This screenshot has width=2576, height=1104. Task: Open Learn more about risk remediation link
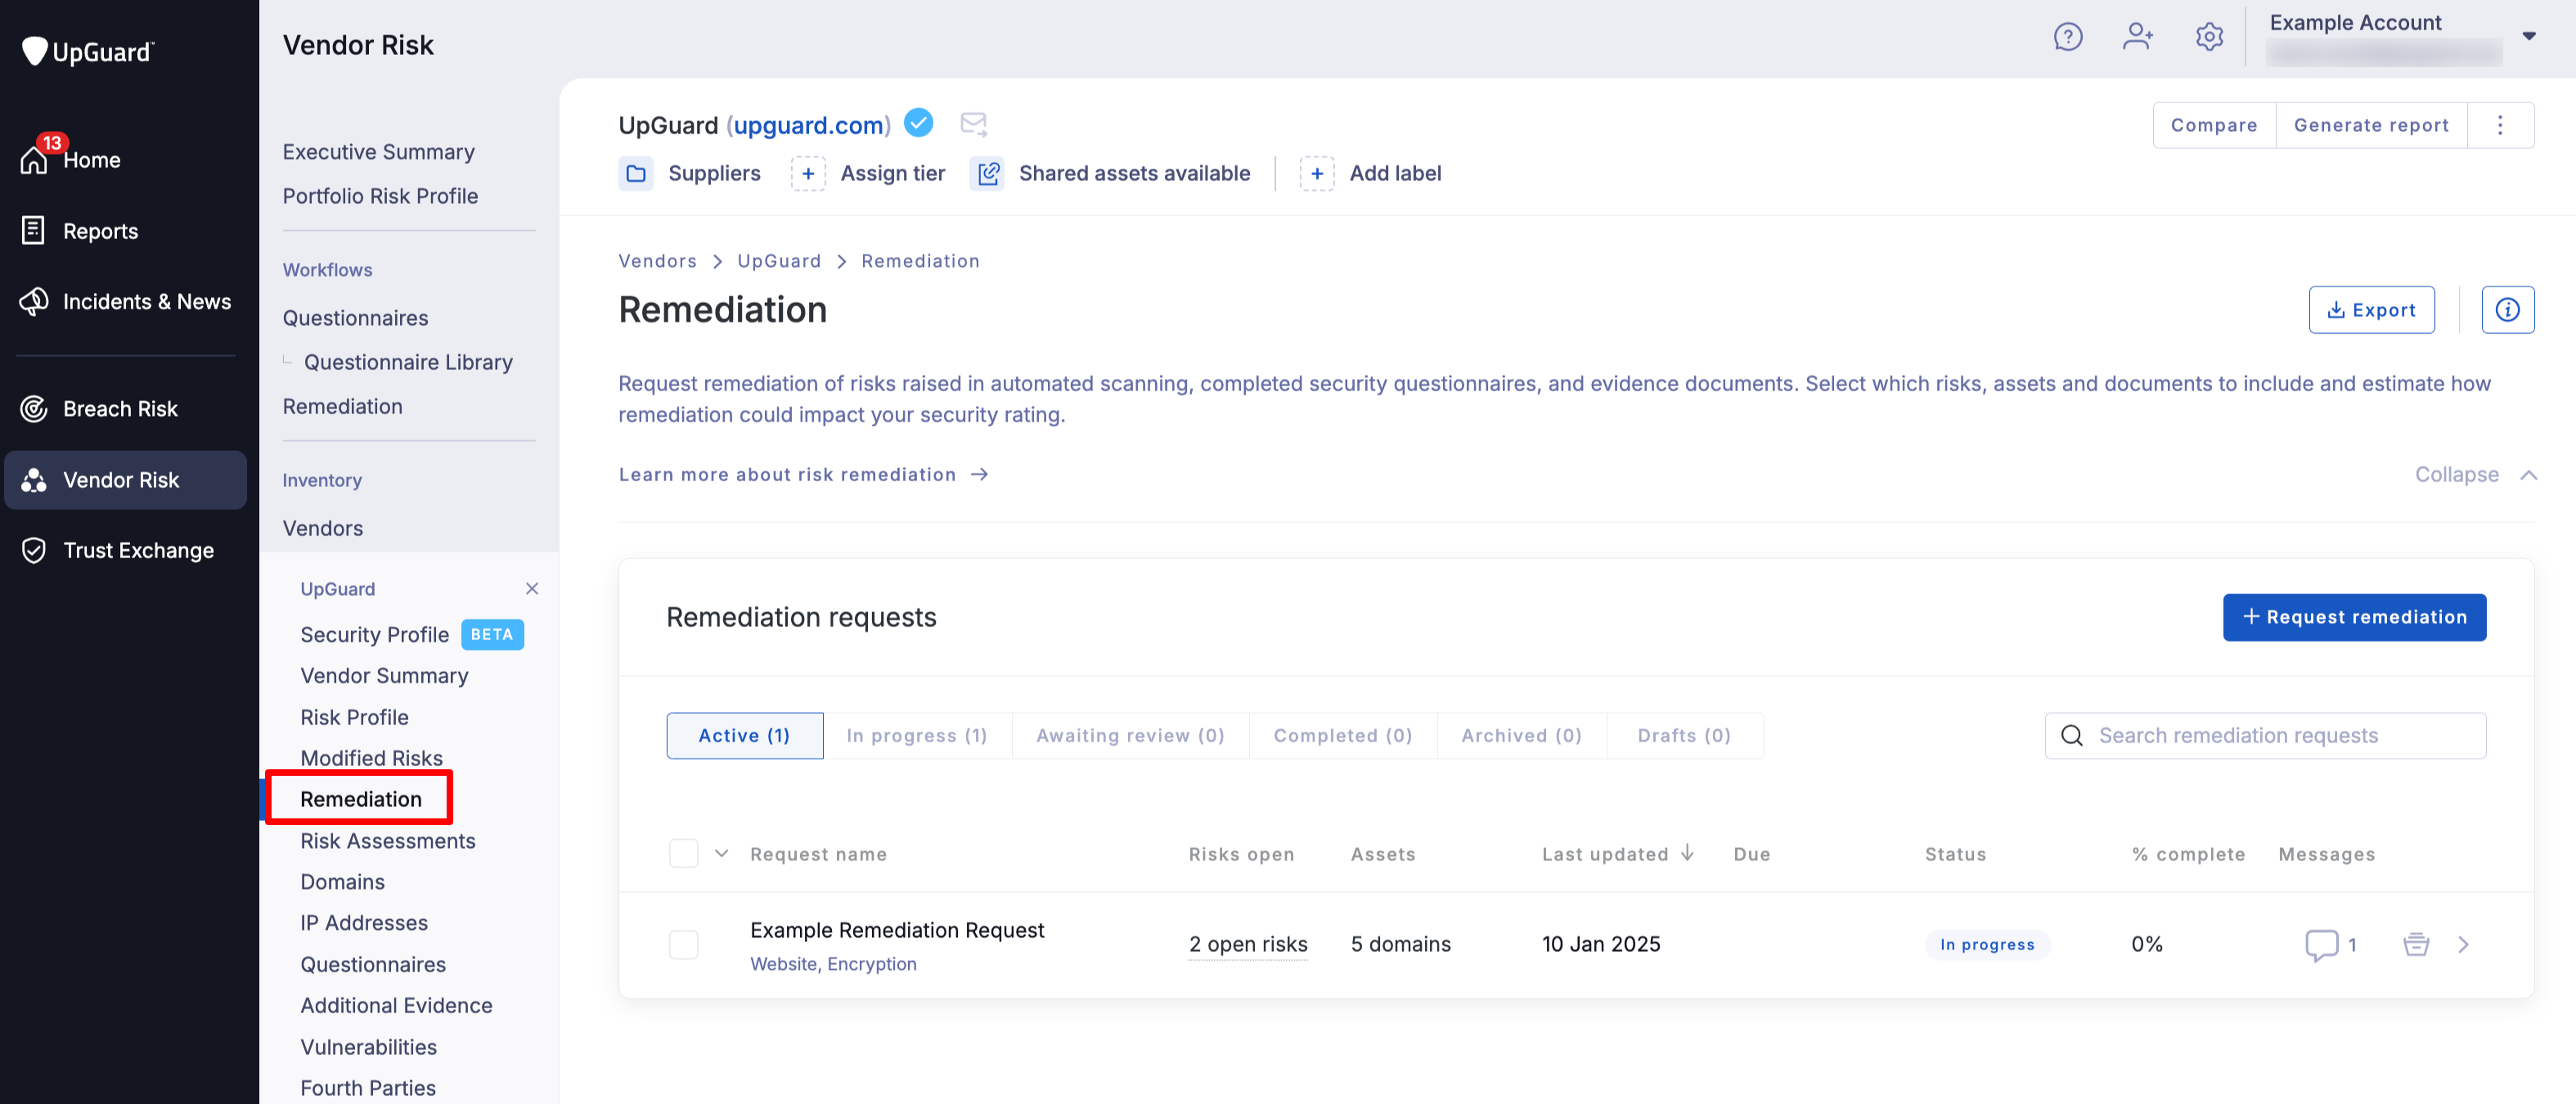804,475
